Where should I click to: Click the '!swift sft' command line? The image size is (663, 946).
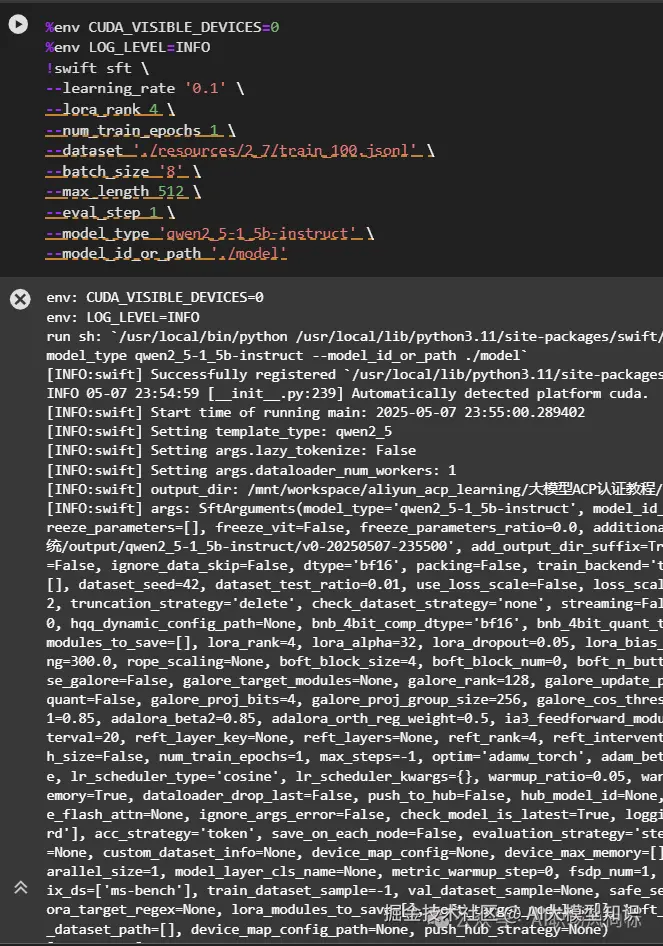(x=97, y=68)
